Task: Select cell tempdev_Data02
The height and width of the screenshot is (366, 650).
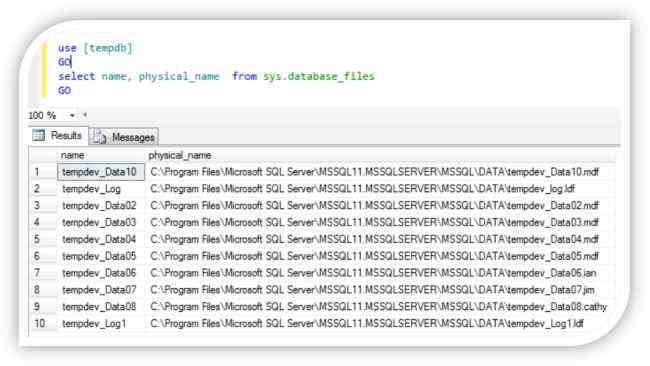Action: point(101,206)
